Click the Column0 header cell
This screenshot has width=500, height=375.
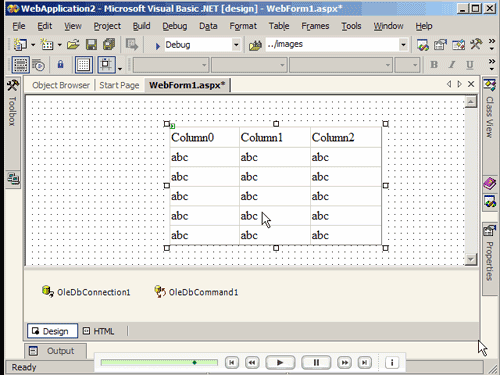205,137
